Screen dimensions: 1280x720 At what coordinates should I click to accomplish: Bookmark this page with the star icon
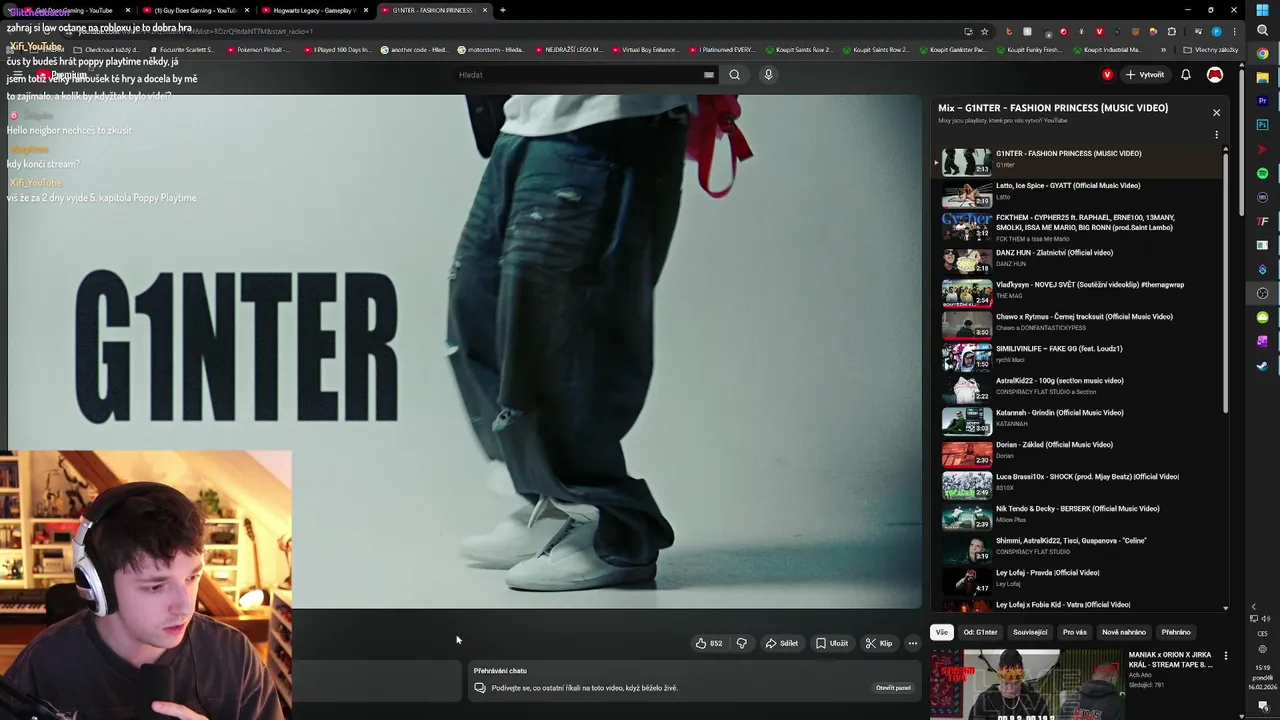pos(985,32)
